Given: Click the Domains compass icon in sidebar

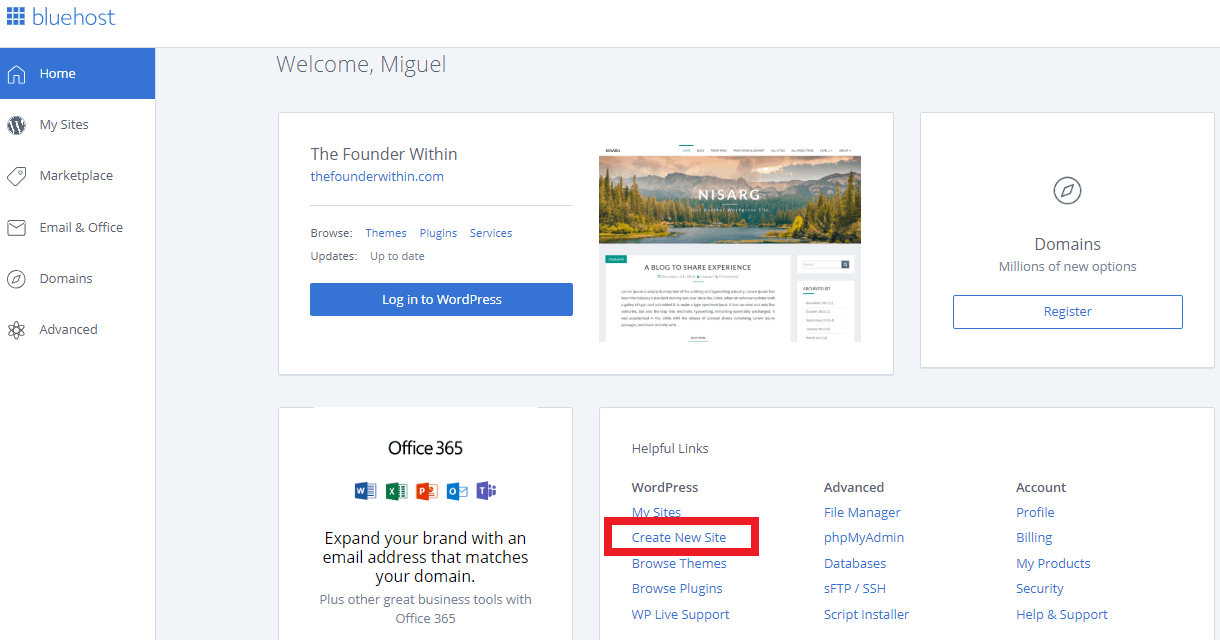Looking at the screenshot, I should tap(17, 278).
